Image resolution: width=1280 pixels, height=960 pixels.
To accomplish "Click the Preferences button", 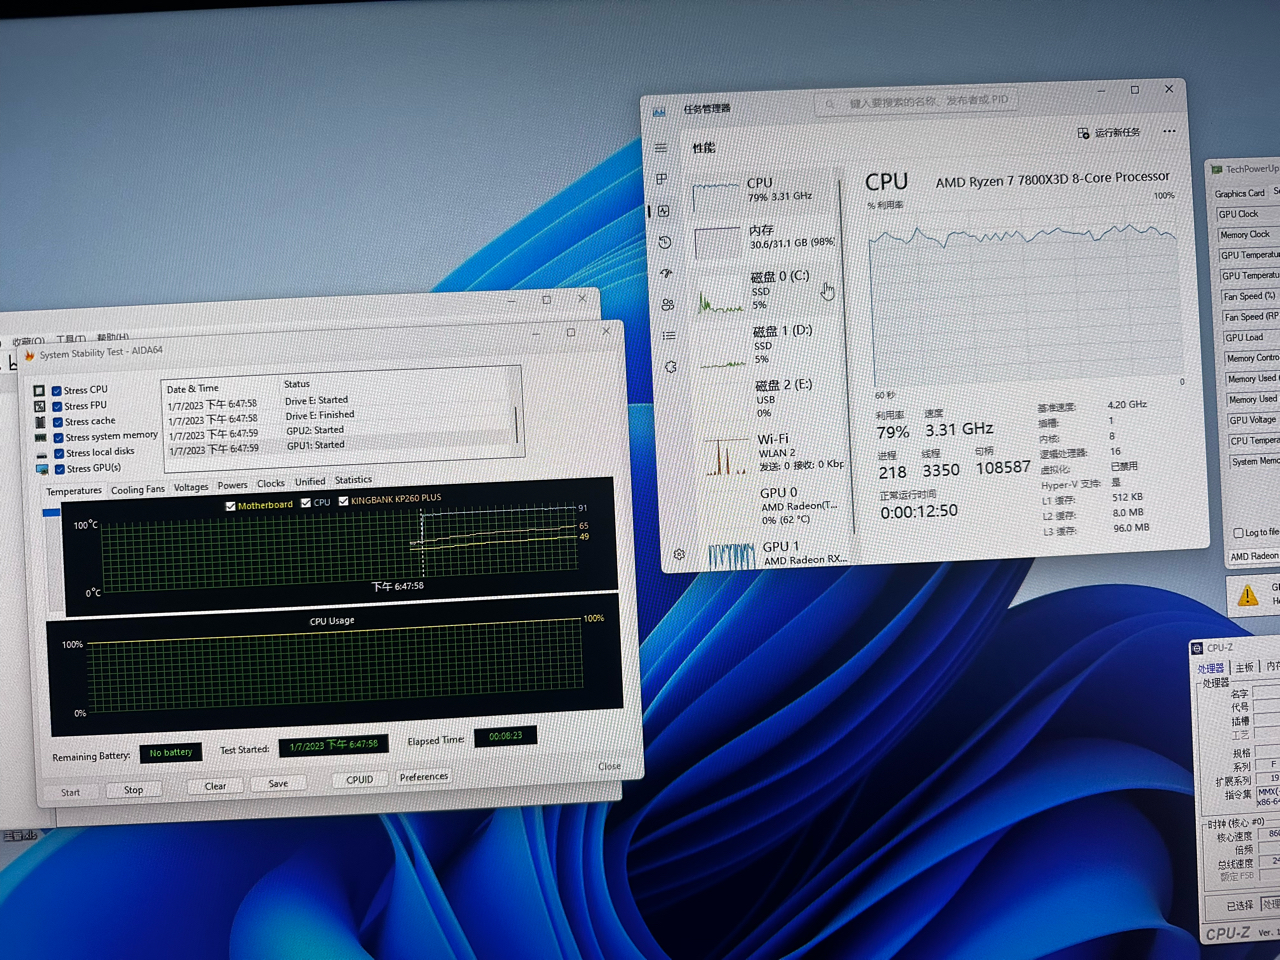I will (424, 777).
